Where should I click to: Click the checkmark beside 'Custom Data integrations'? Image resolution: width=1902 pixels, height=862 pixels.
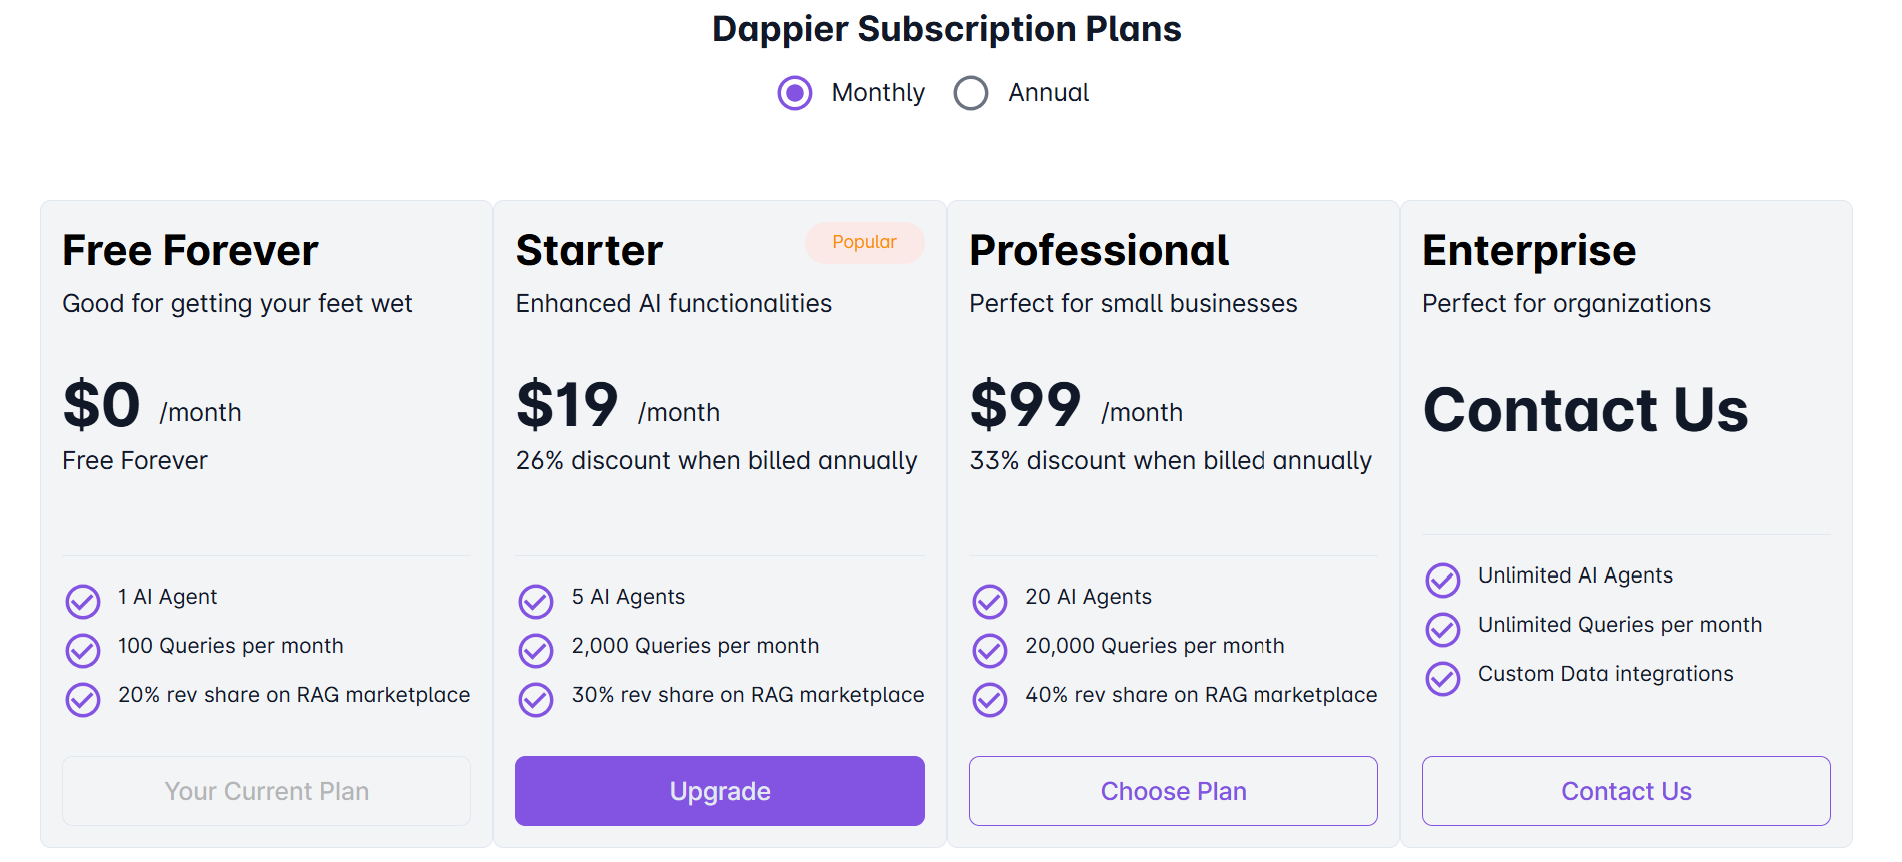[1443, 679]
